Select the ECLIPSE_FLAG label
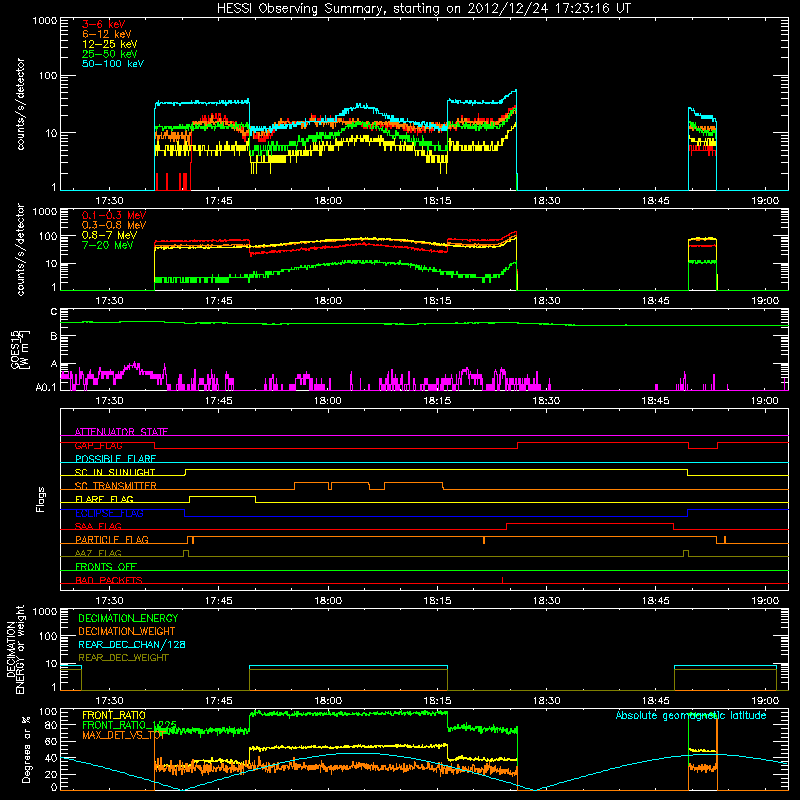 click(109, 513)
